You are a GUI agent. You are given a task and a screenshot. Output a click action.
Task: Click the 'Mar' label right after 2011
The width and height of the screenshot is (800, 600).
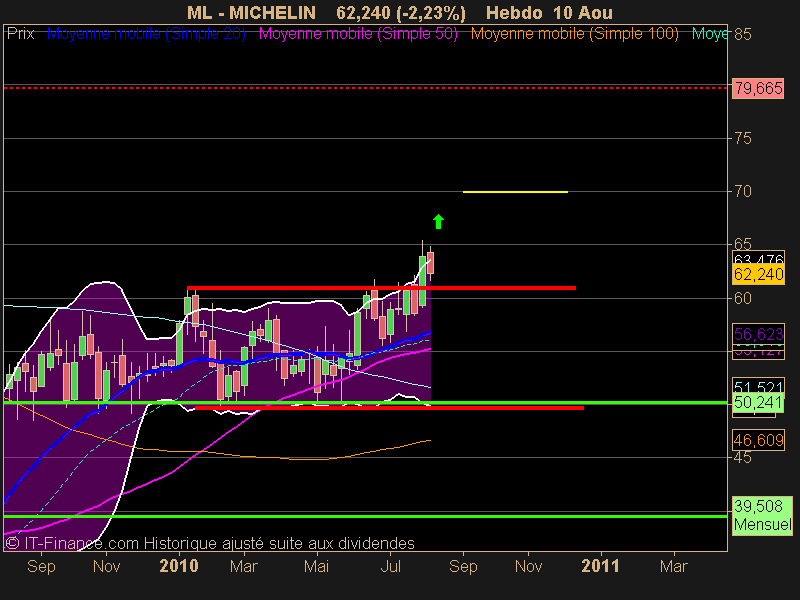click(x=673, y=566)
